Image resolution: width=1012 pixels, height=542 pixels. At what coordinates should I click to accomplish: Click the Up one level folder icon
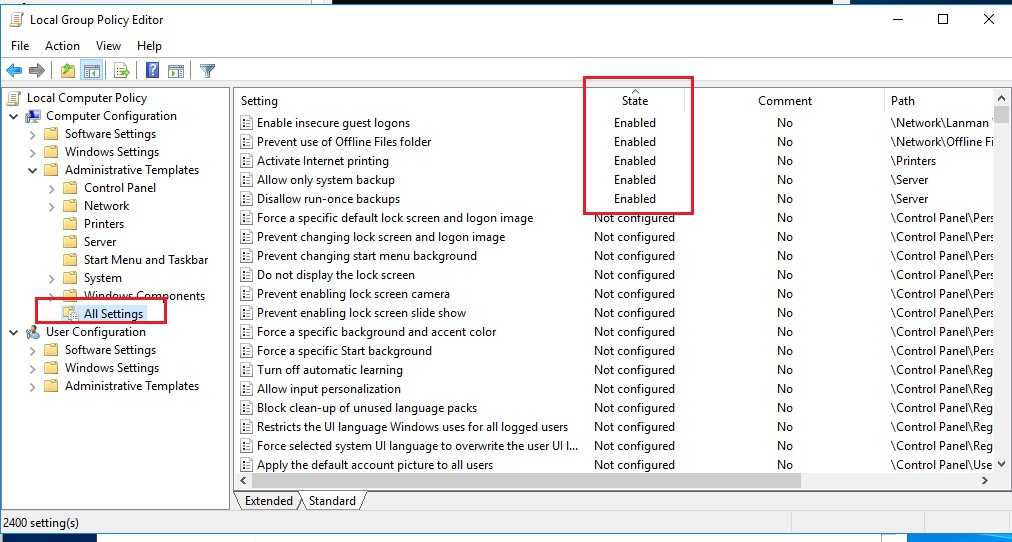point(67,70)
